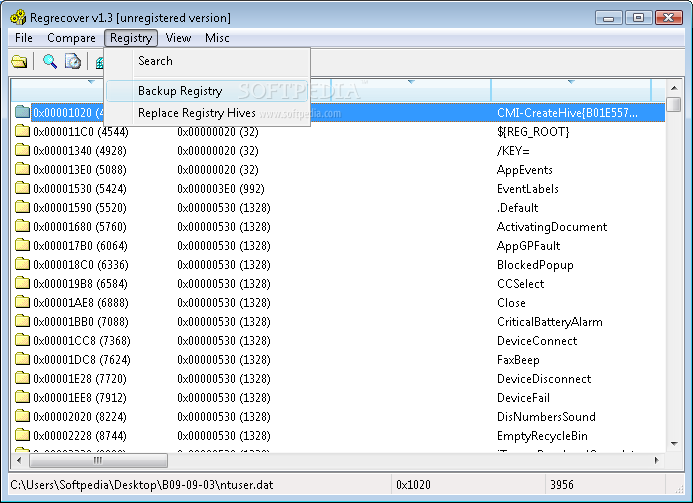The width and height of the screenshot is (693, 503).
Task: Select offset 0x000011C0 (4544)
Action: click(81, 132)
